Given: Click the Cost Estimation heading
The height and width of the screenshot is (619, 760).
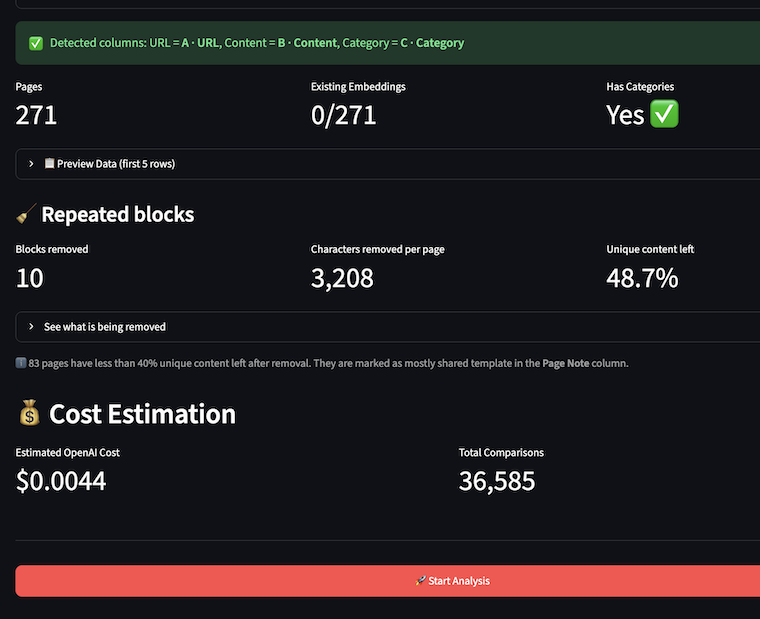Looking at the screenshot, I should [142, 414].
